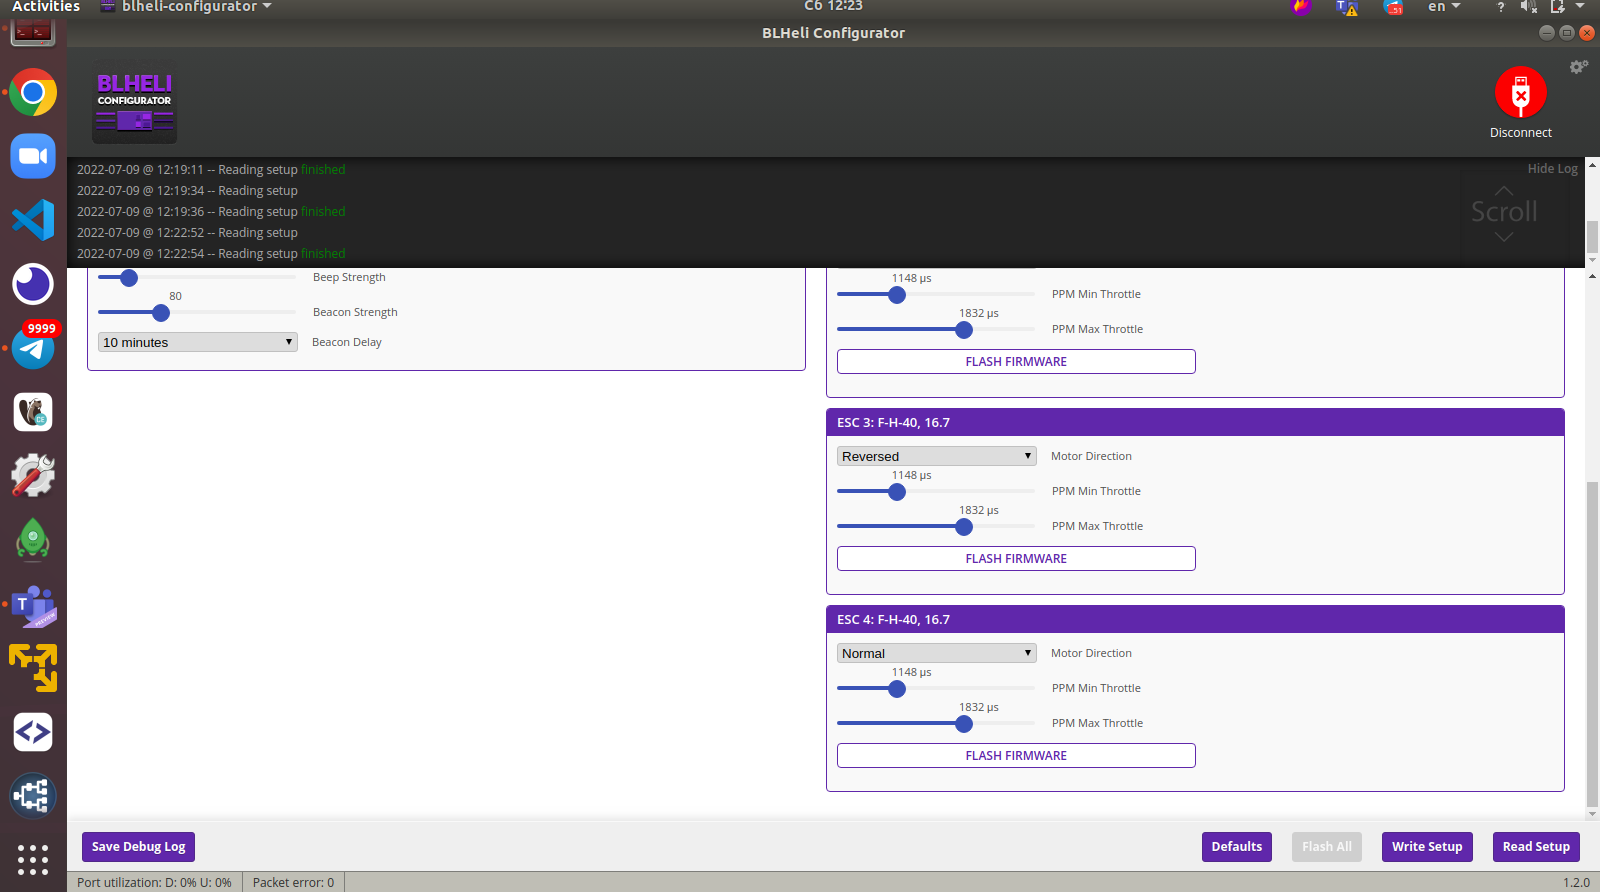Launch Google Chrome from the dock
Viewport: 1600px width, 892px height.
coord(33,93)
